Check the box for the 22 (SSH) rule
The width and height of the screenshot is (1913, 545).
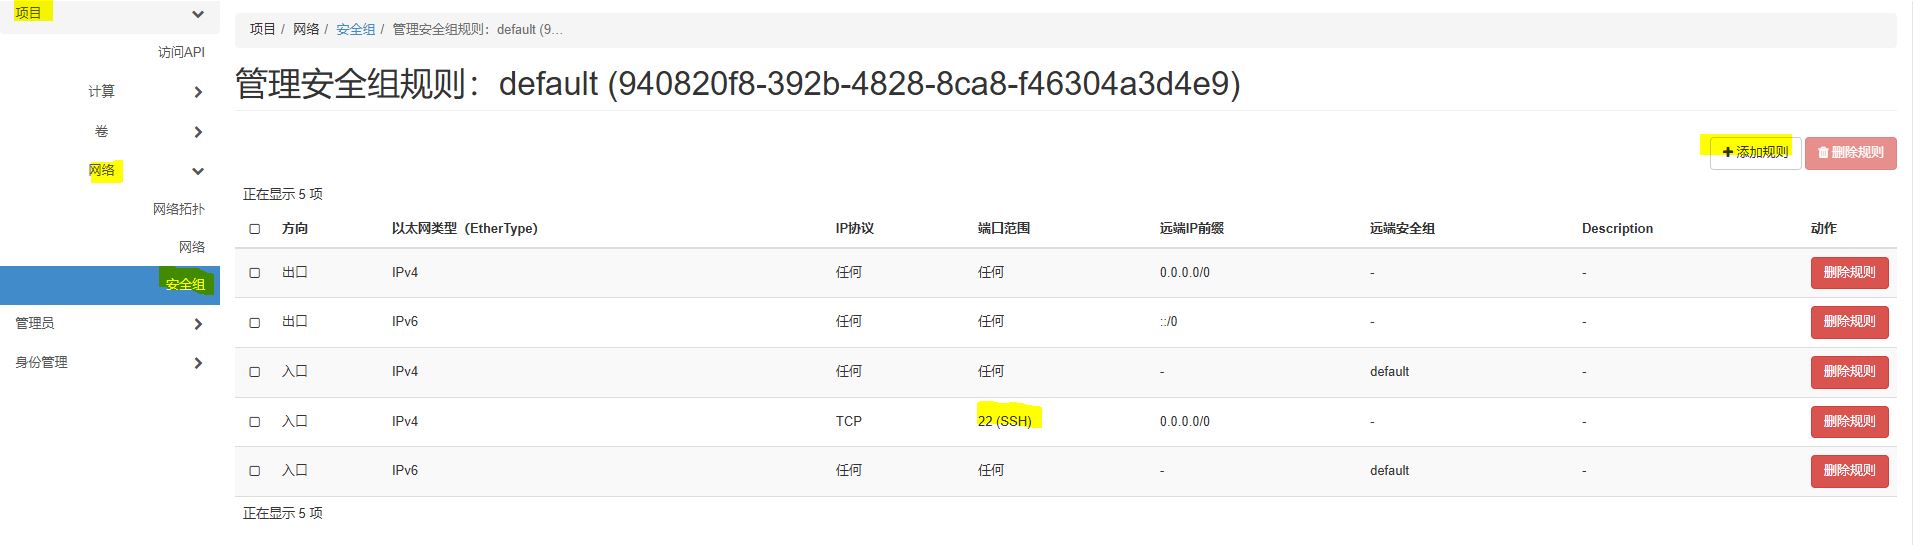(x=254, y=422)
